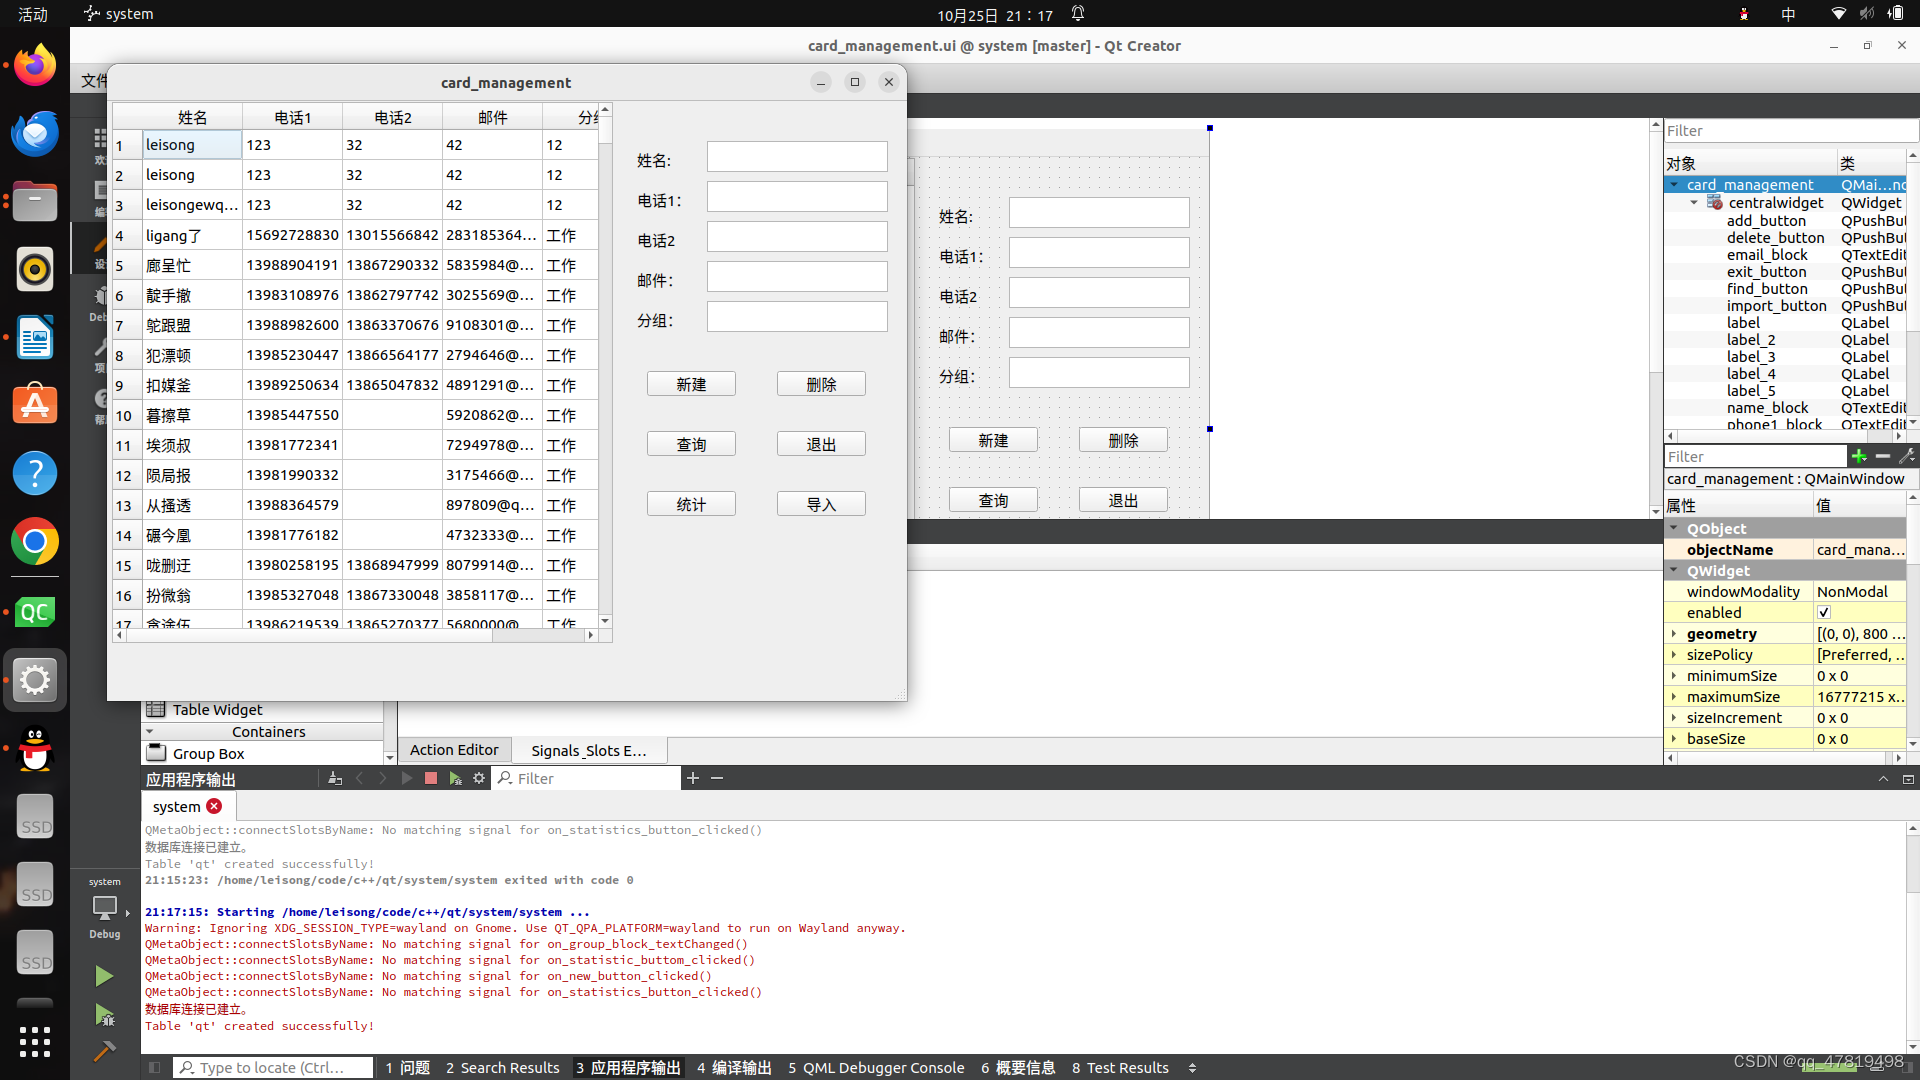Zoom in application output text
The height and width of the screenshot is (1080, 1920).
(x=693, y=778)
